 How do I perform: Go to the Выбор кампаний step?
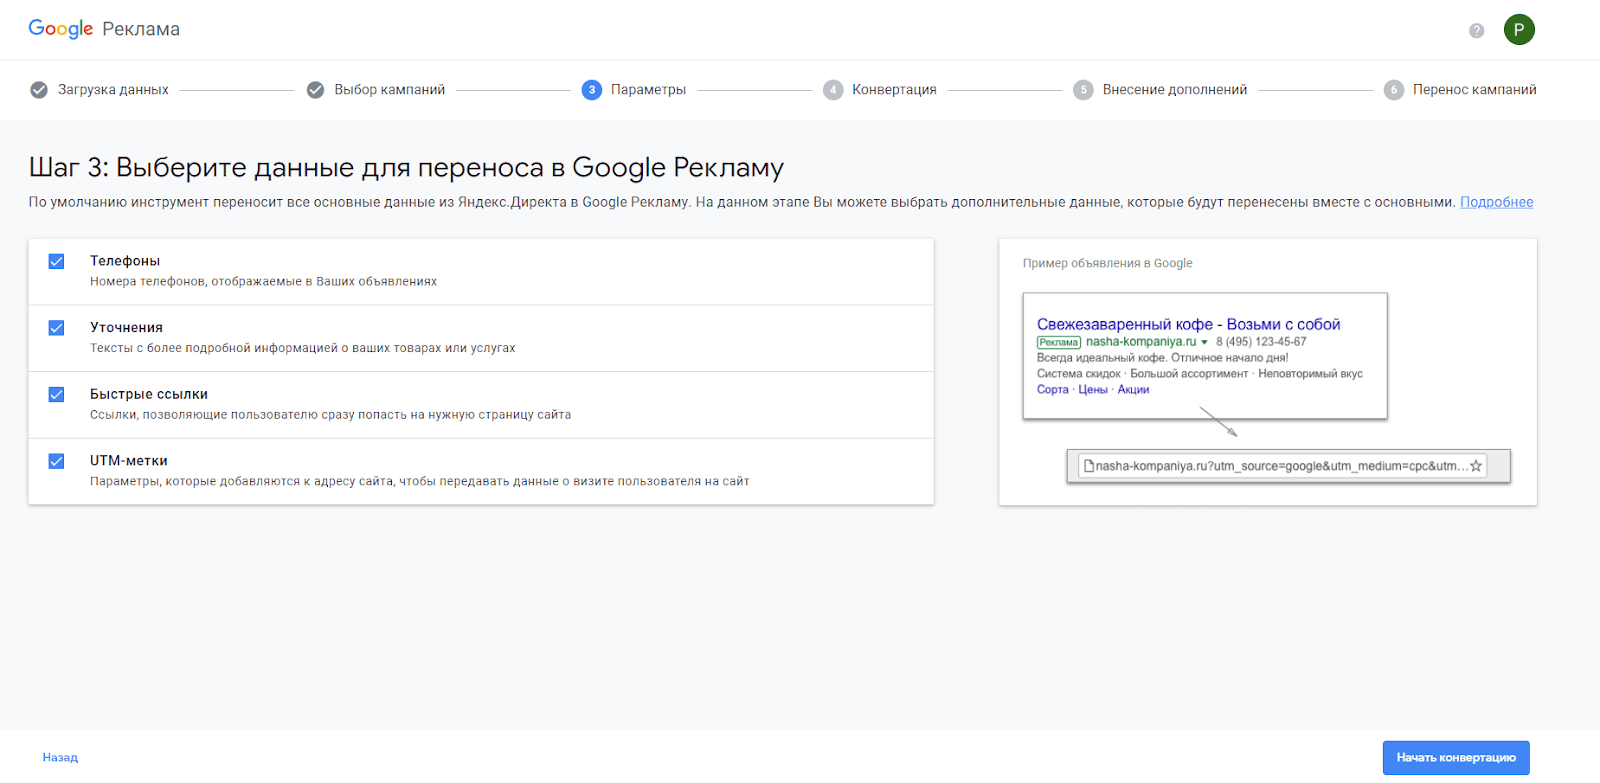[x=390, y=90]
